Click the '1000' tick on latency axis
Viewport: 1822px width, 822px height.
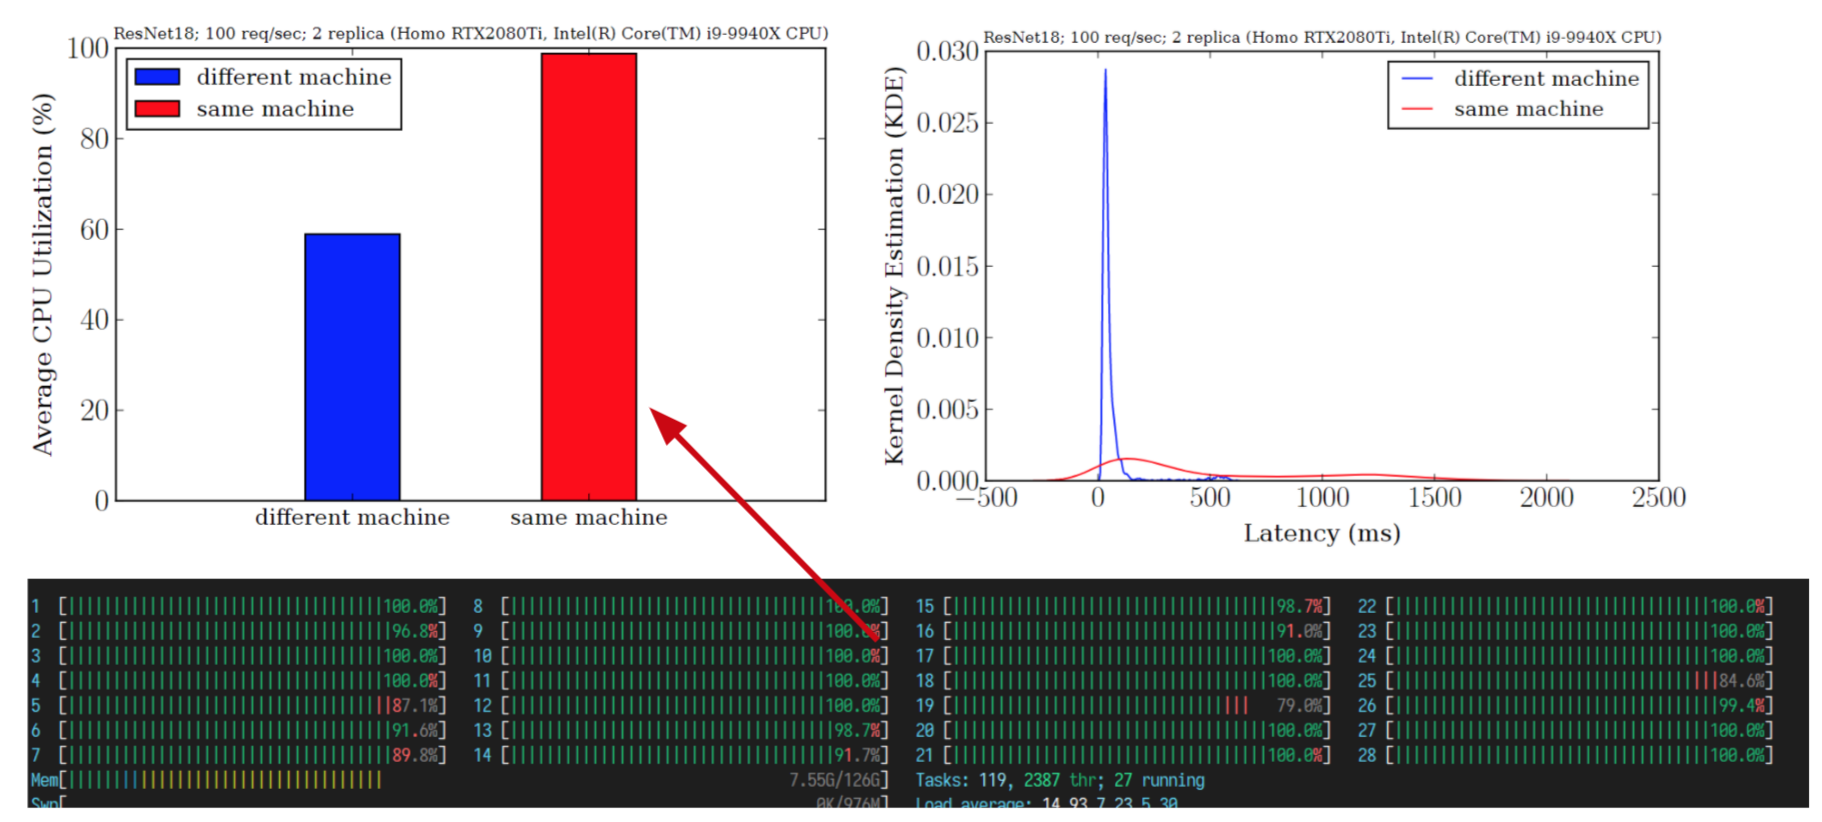(x=1322, y=497)
